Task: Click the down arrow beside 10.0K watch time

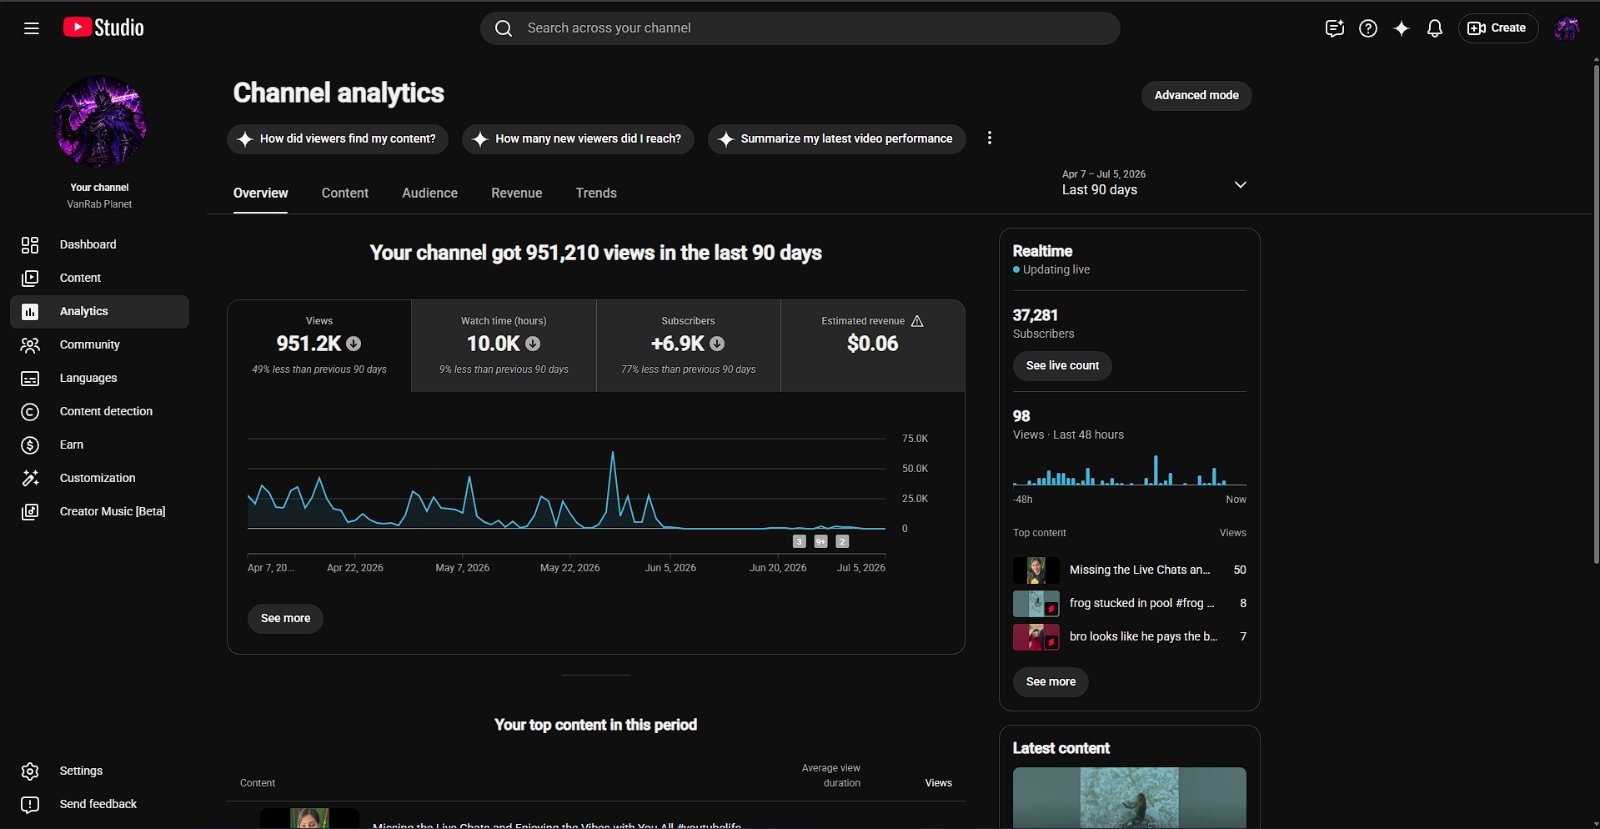Action: (x=533, y=343)
